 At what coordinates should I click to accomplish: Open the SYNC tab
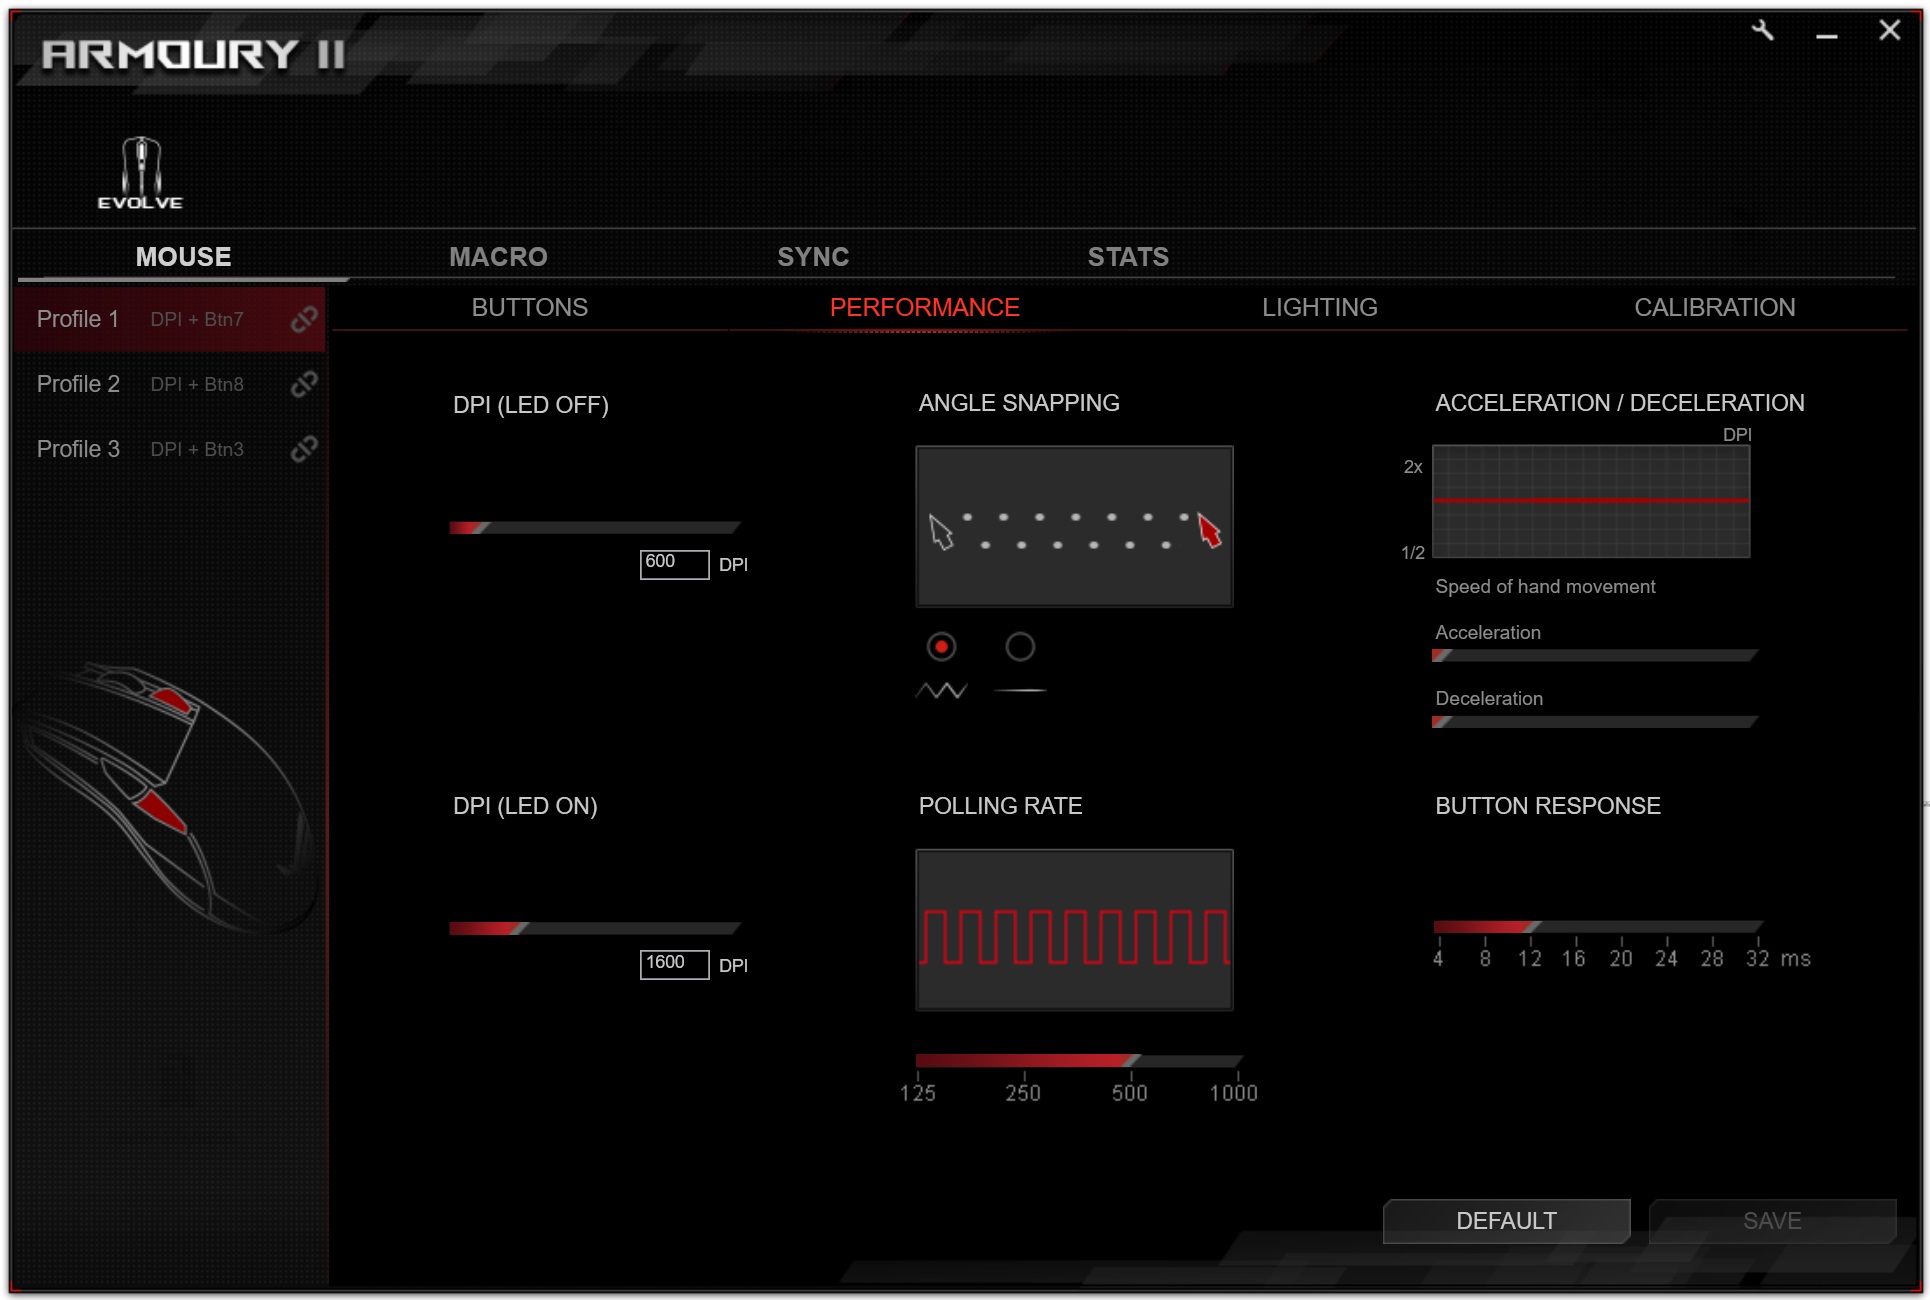click(x=813, y=257)
